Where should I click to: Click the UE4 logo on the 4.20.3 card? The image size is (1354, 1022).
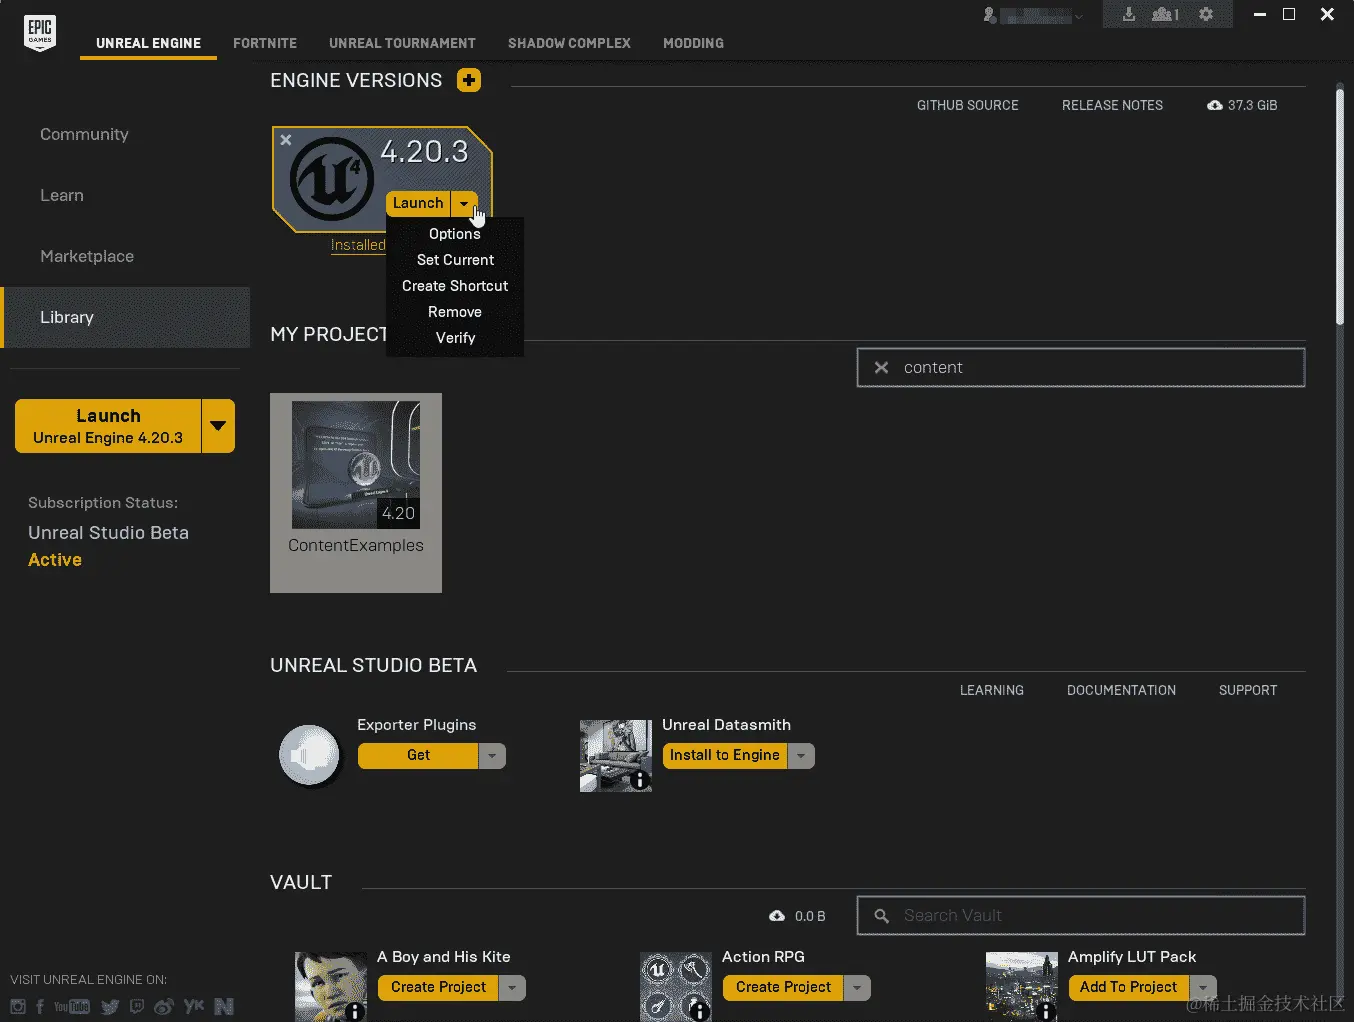[332, 179]
